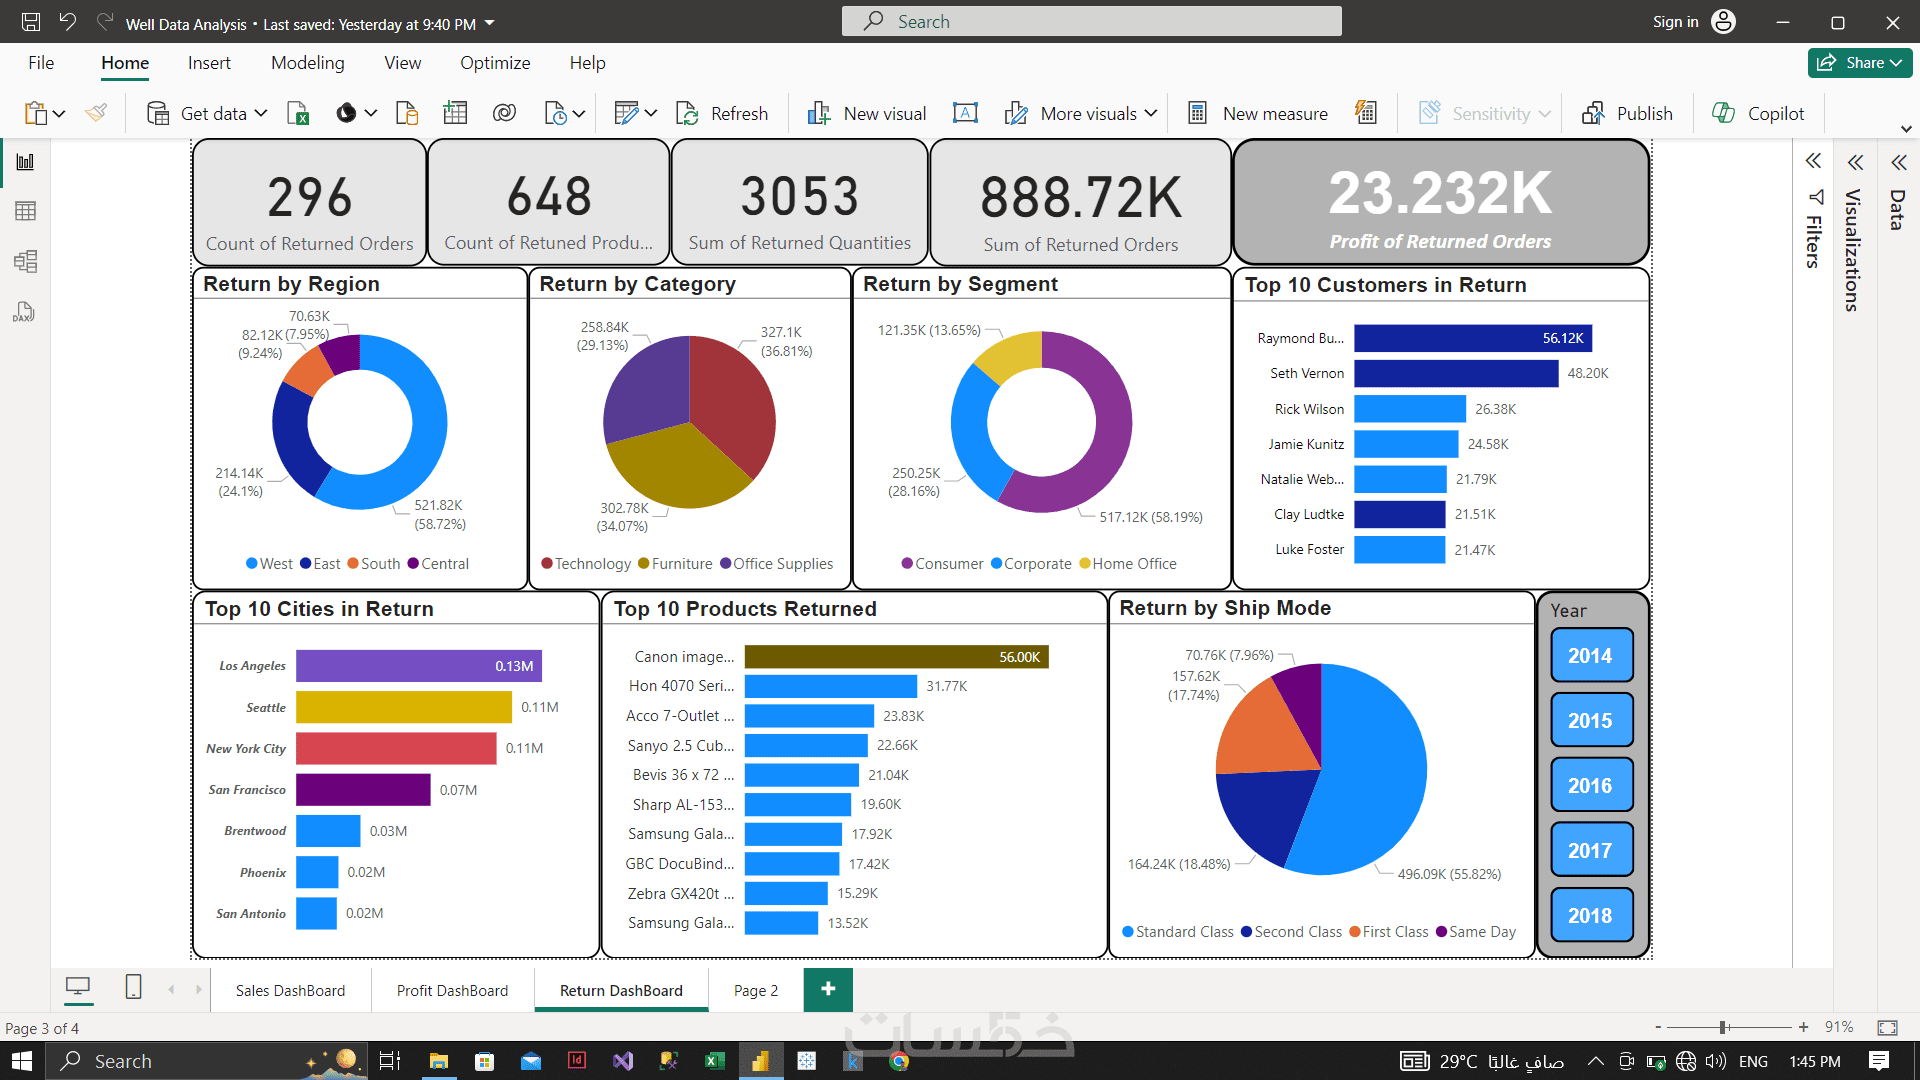Viewport: 1920px width, 1080px height.
Task: Adjust the zoom slider handle
Action: coord(1724,1027)
